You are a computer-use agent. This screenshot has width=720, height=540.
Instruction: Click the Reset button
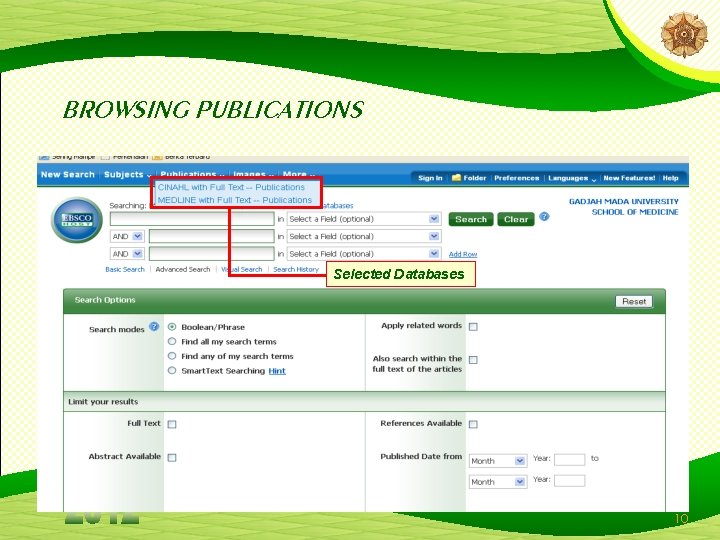click(634, 302)
